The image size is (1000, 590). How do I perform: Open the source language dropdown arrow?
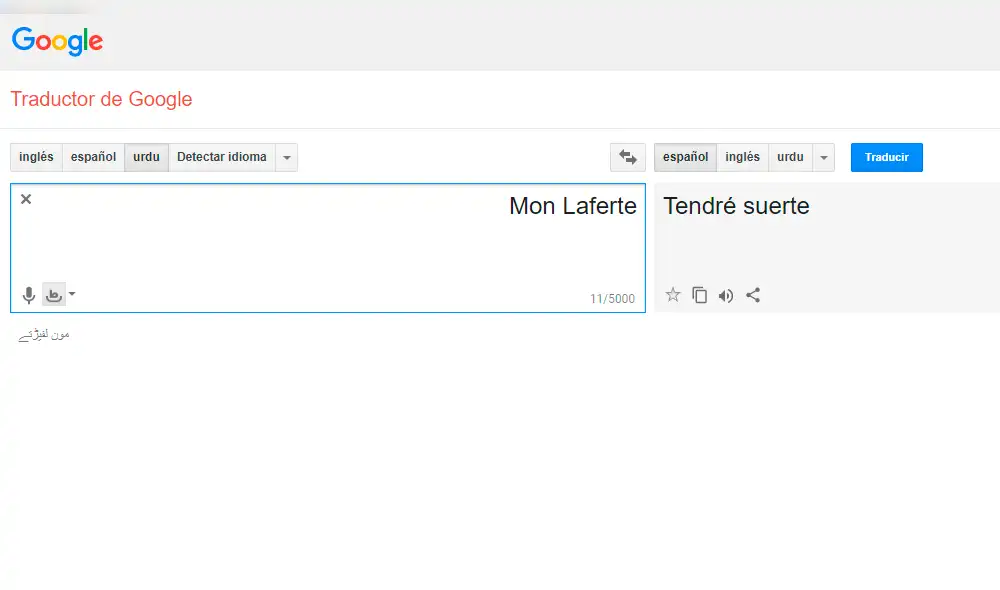(x=287, y=157)
